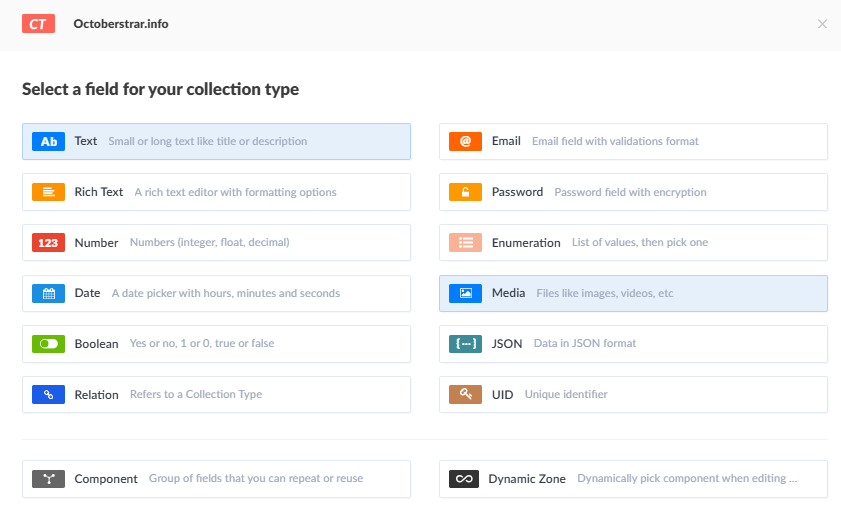Click the orange Password lock icon
Viewport: 841px width, 520px height.
click(x=465, y=192)
